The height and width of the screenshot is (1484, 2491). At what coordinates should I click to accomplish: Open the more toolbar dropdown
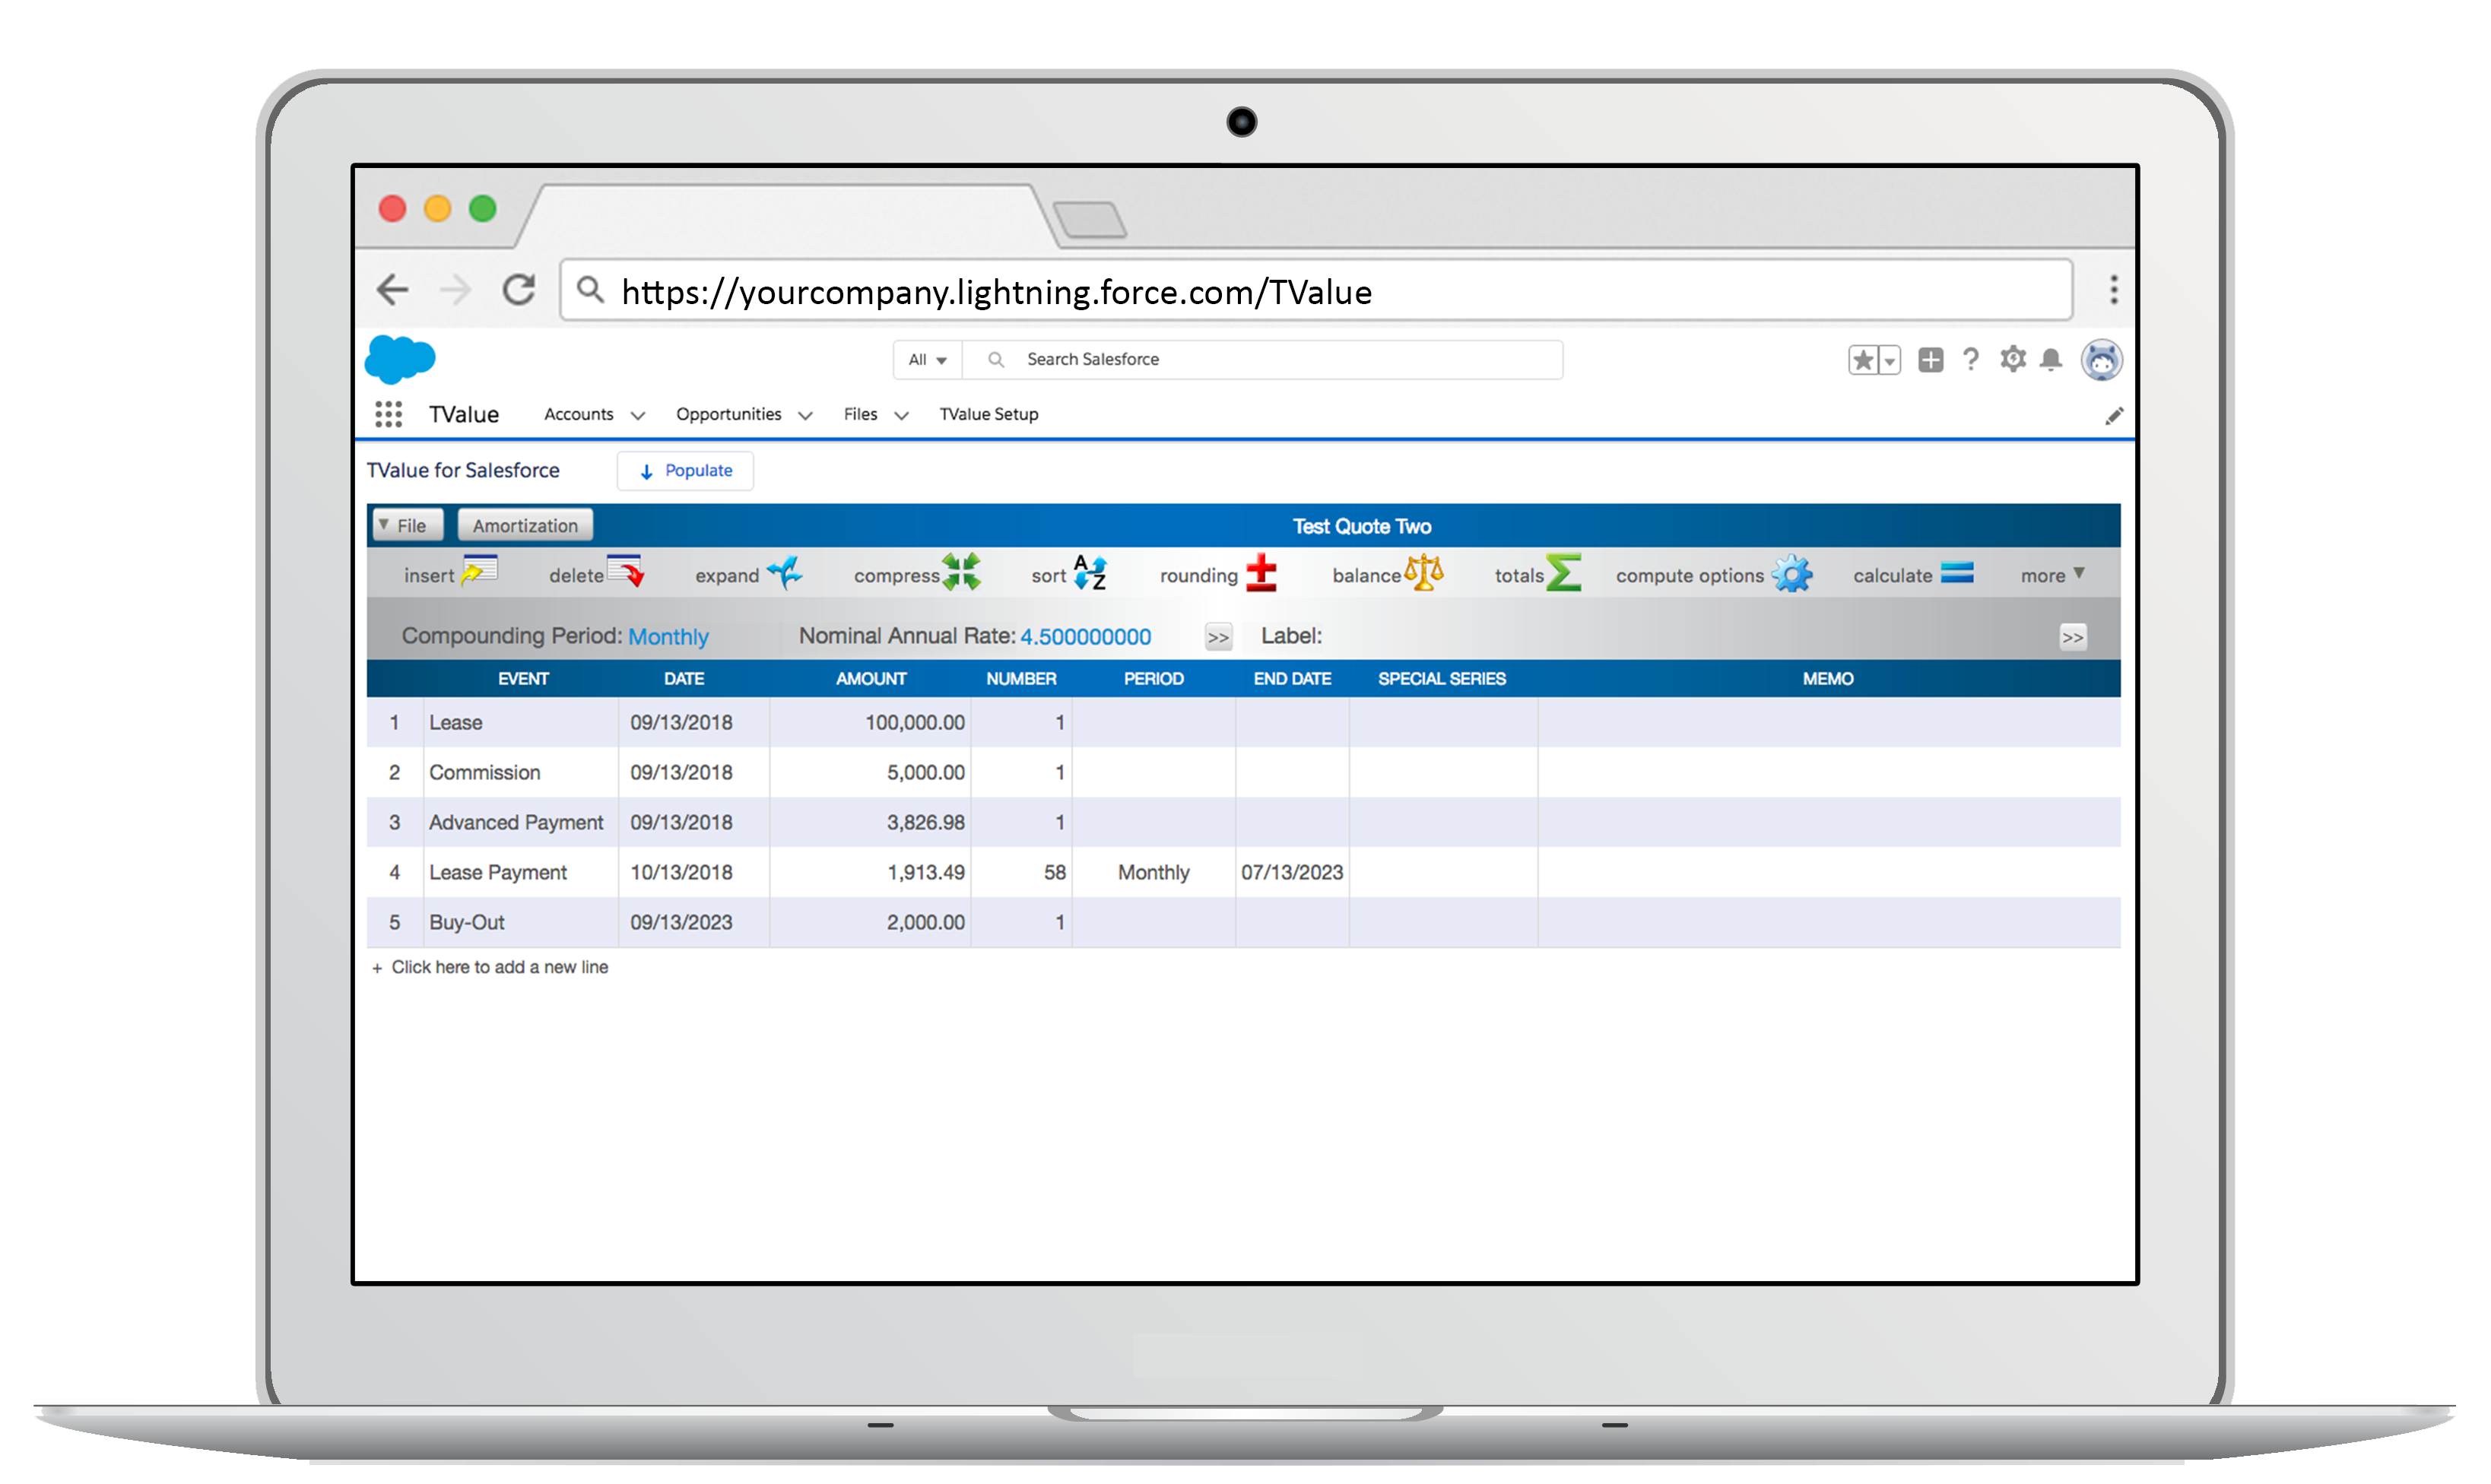point(2053,575)
